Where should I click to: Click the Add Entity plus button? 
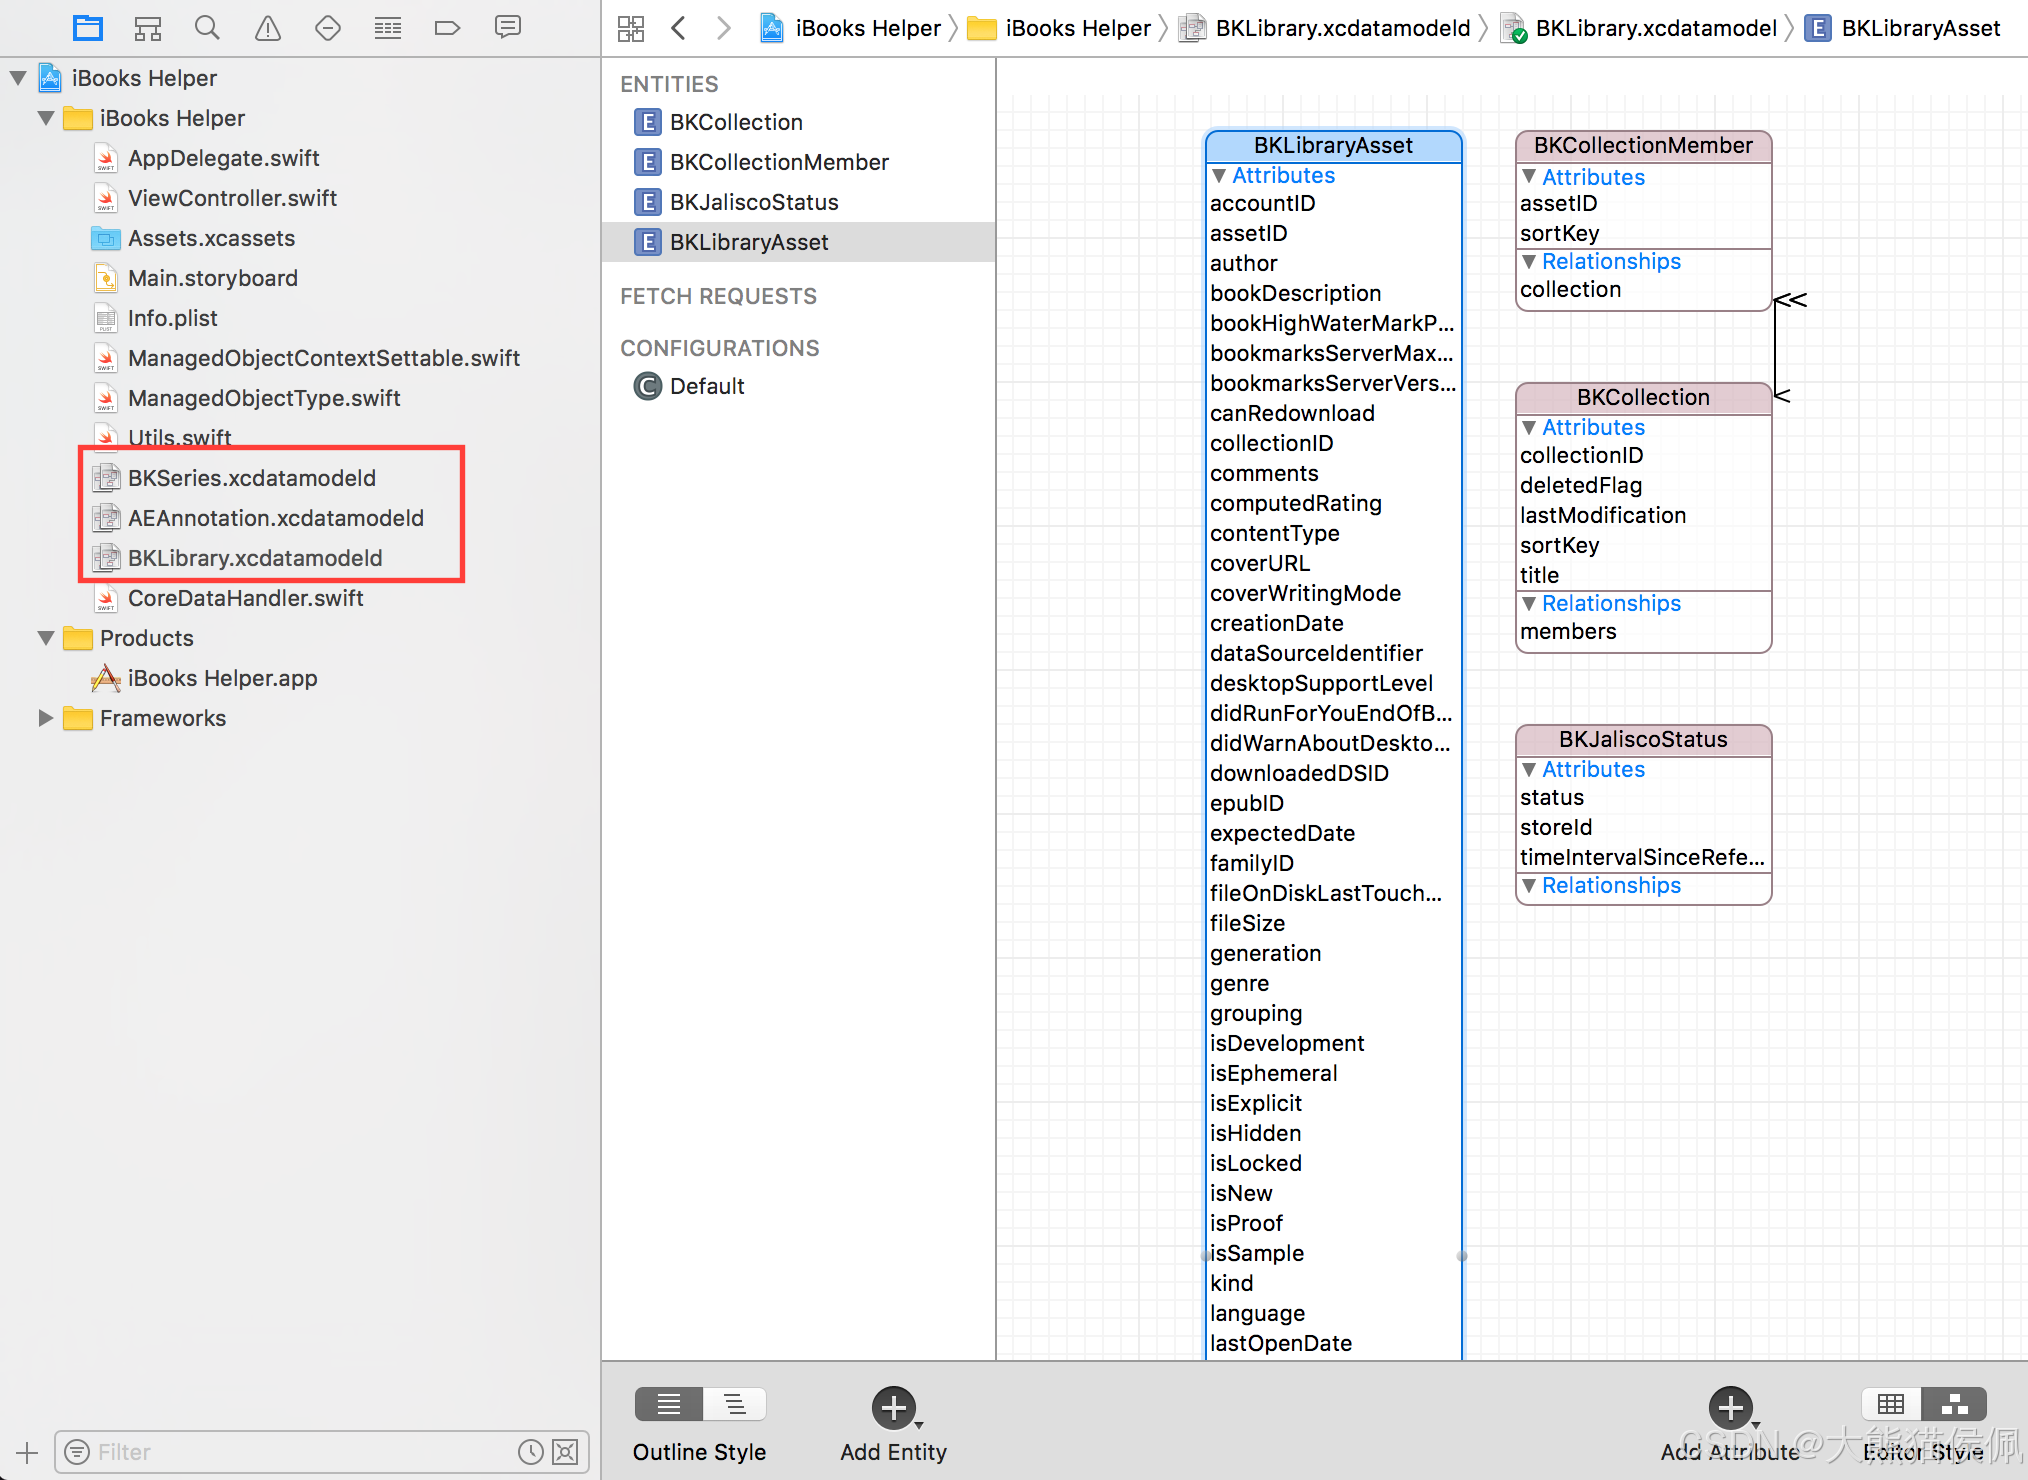(894, 1408)
